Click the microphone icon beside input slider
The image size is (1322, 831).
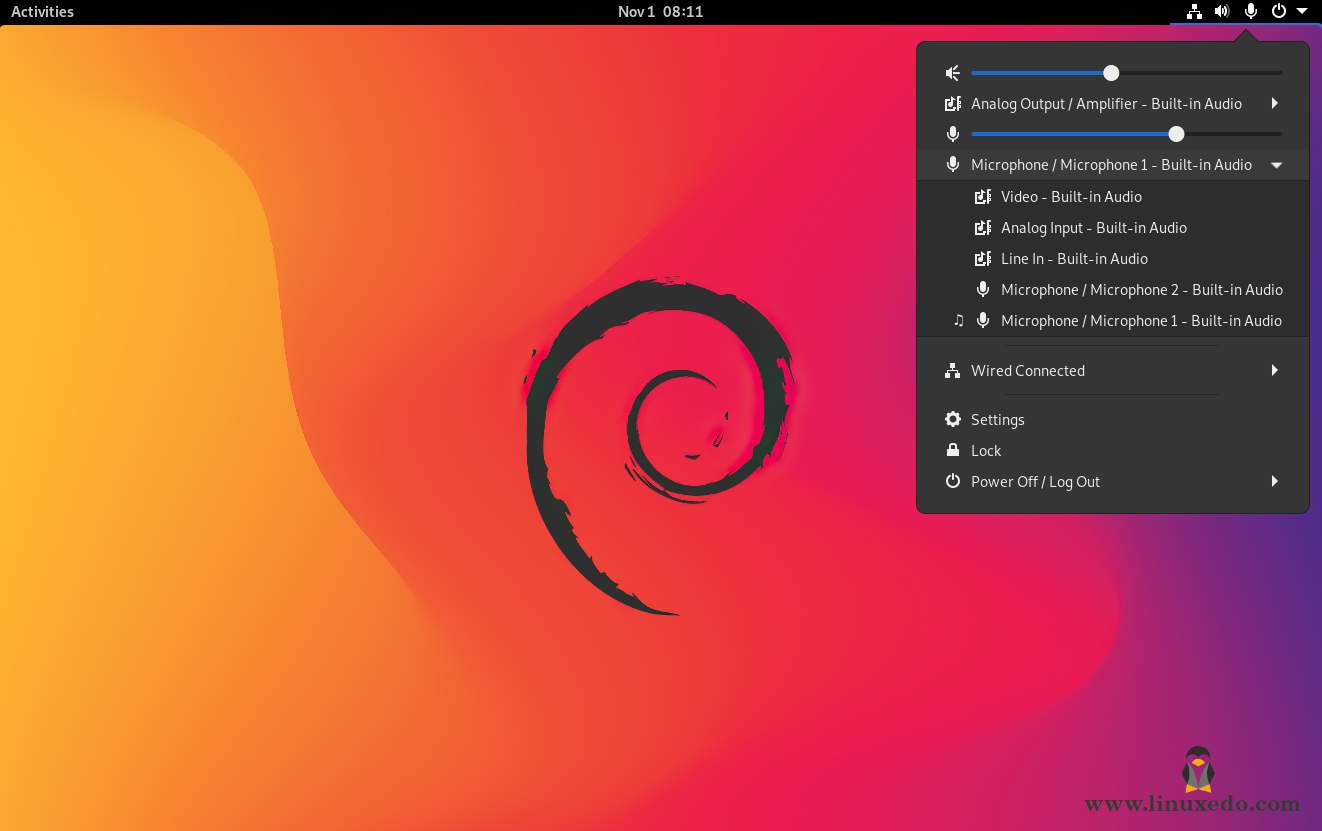tap(953, 134)
